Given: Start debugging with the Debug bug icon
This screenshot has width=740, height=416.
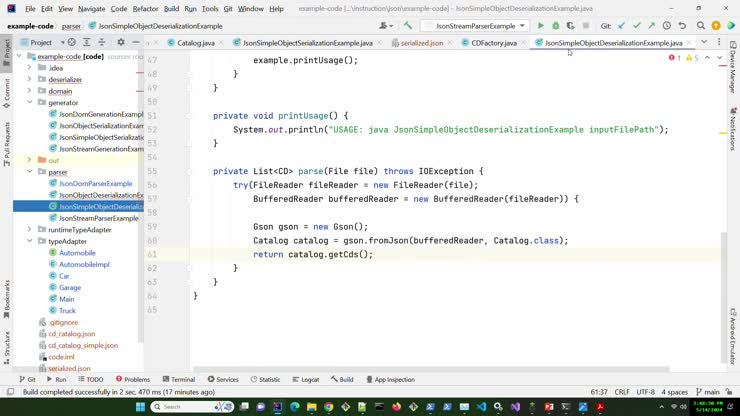Looking at the screenshot, I should click(556, 25).
